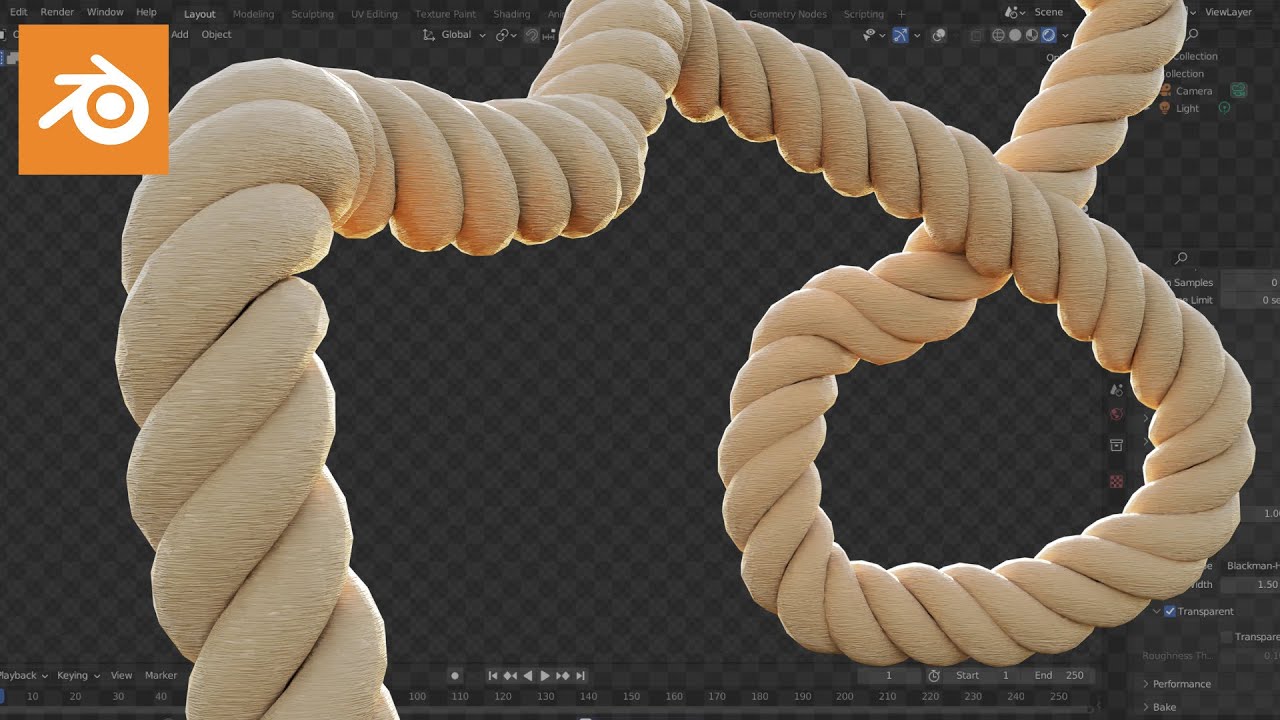
Task: Open the scene browse dropdown icon
Action: click(x=1015, y=12)
